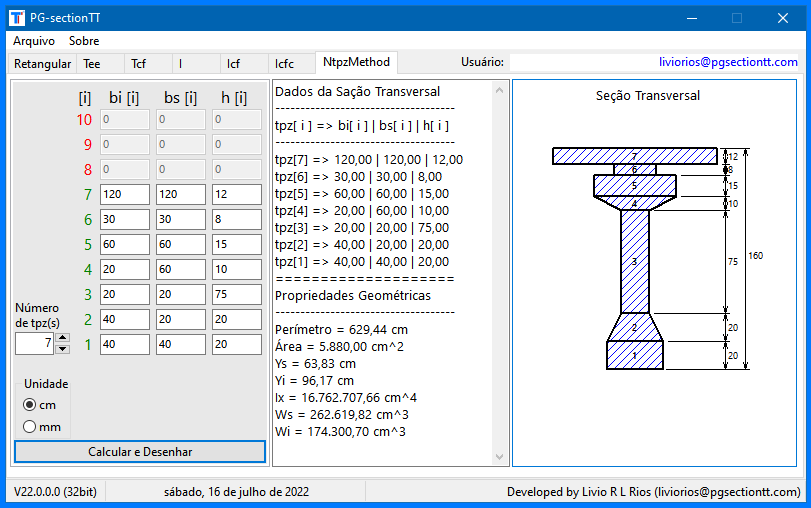Screen dimensions: 811x508
Task: Click the bs field for row 2
Action: (x=181, y=319)
